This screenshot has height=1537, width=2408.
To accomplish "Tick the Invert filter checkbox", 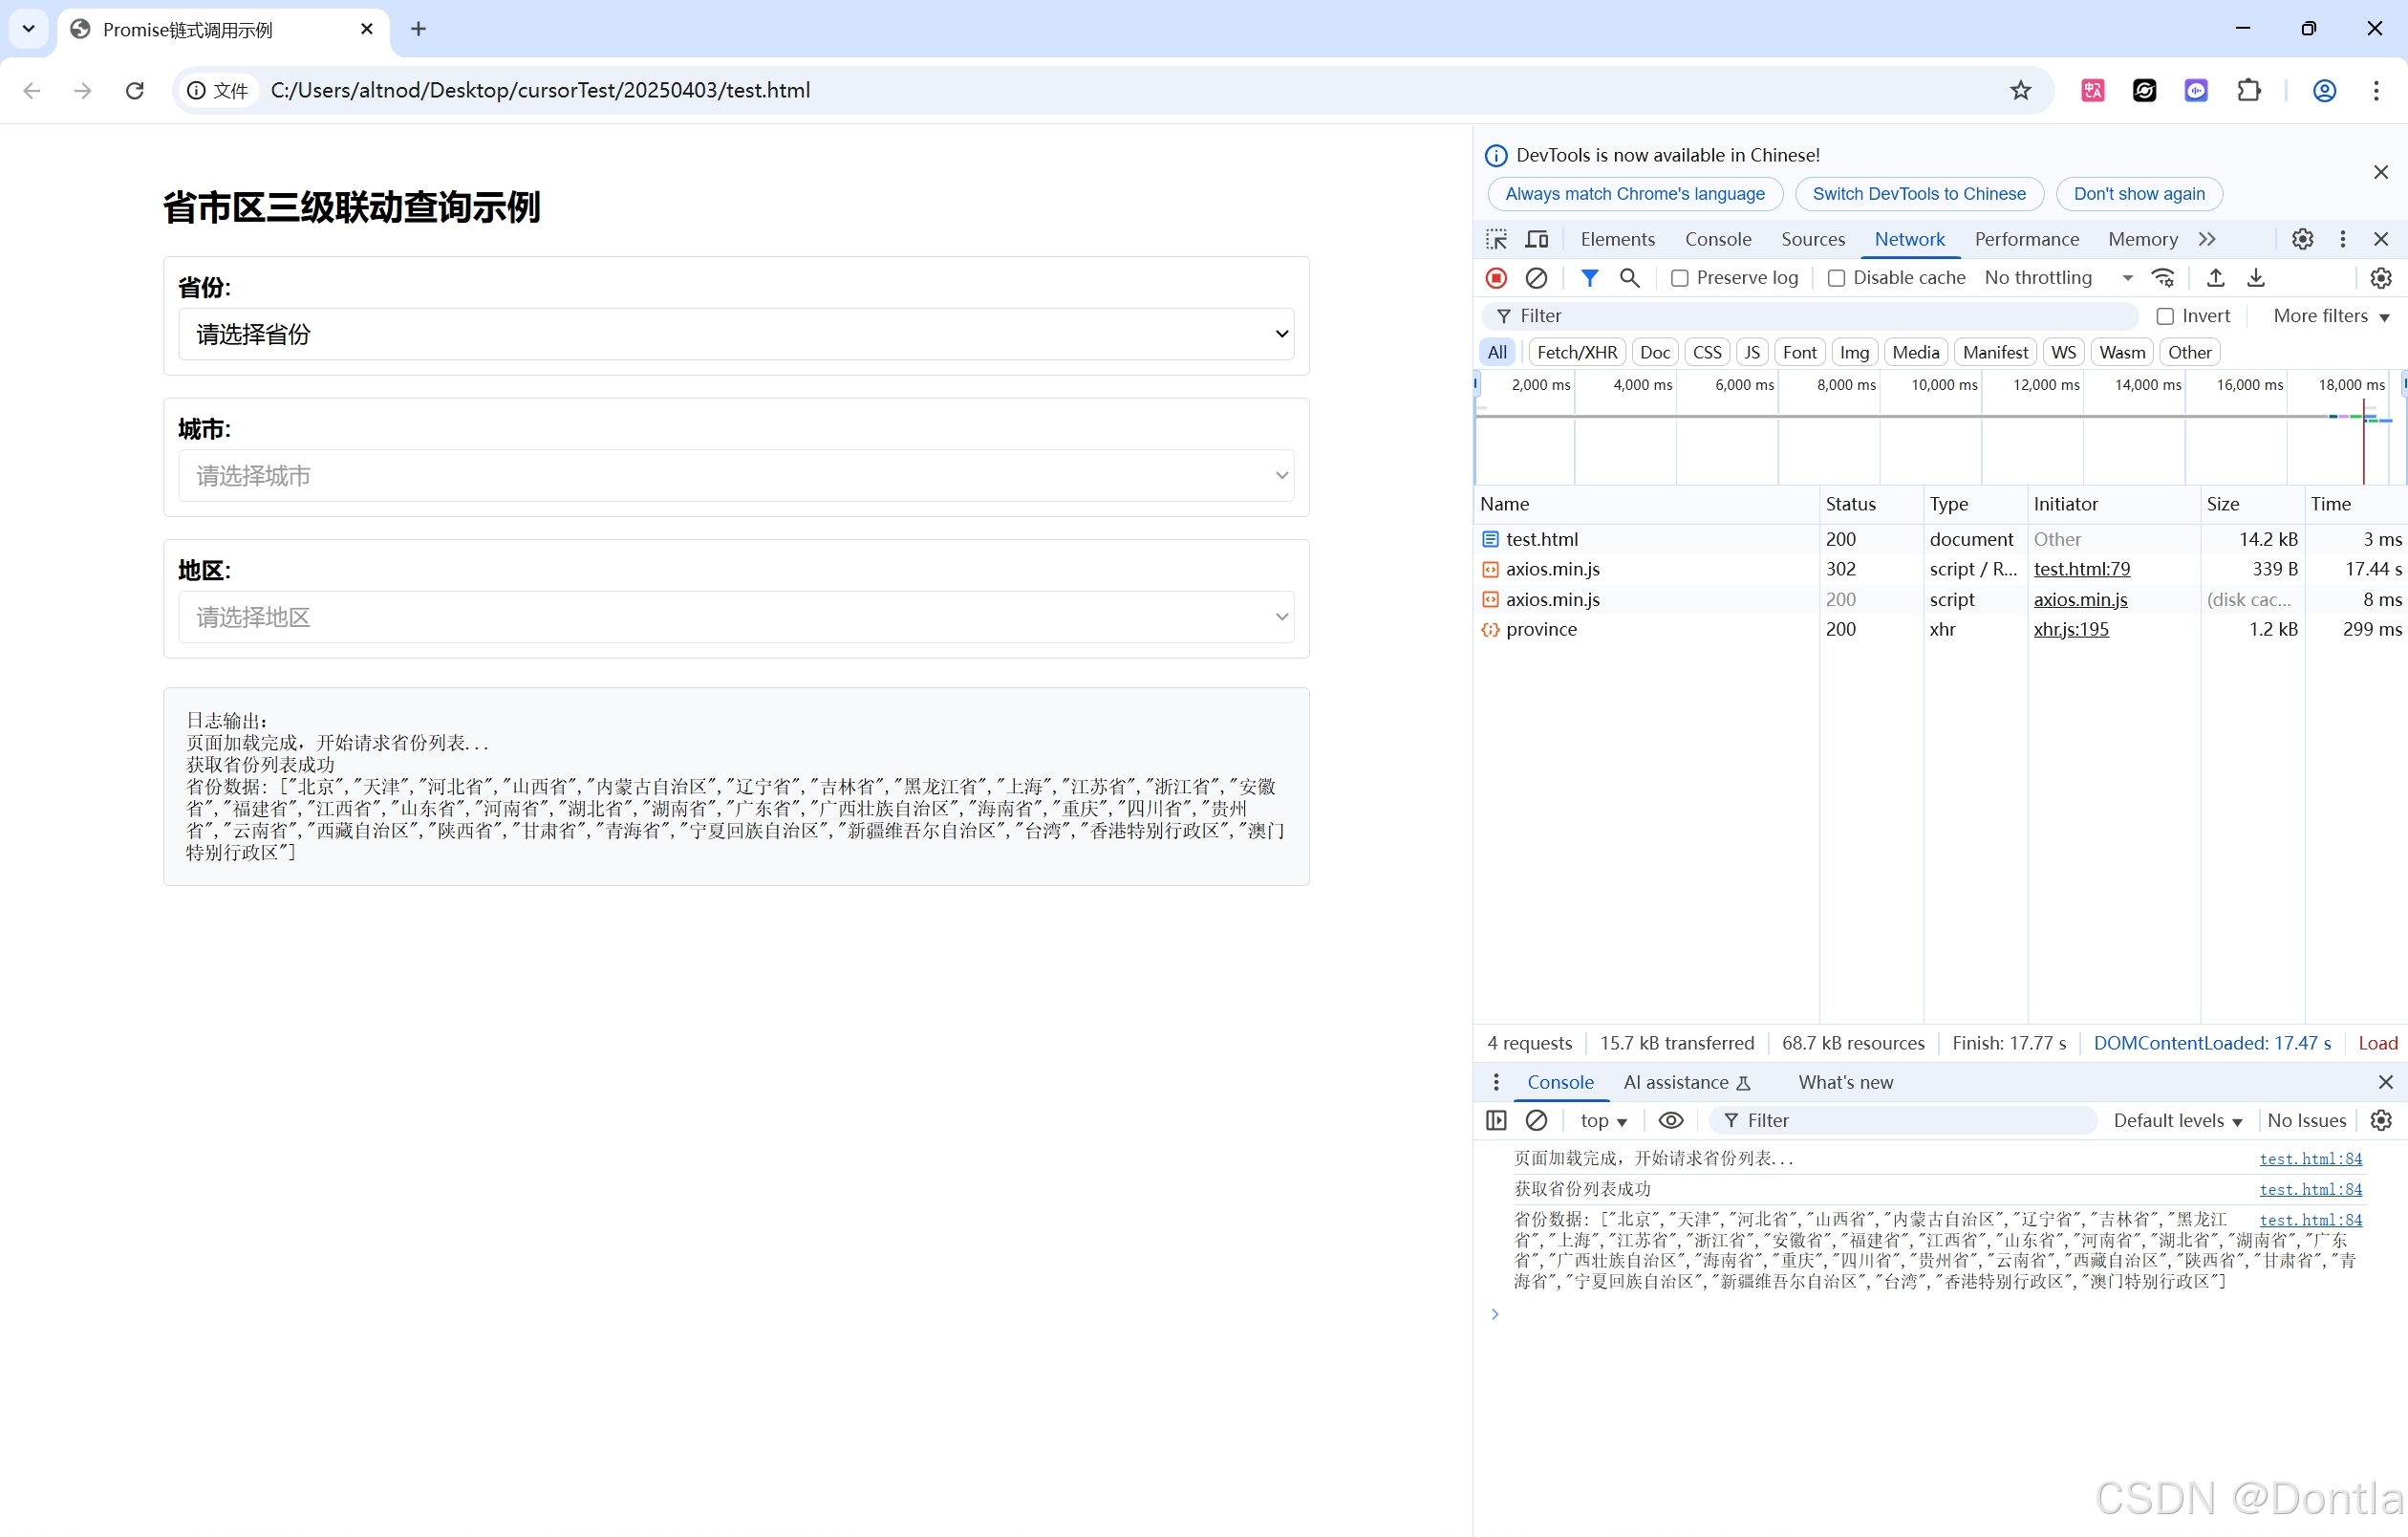I will (2165, 316).
